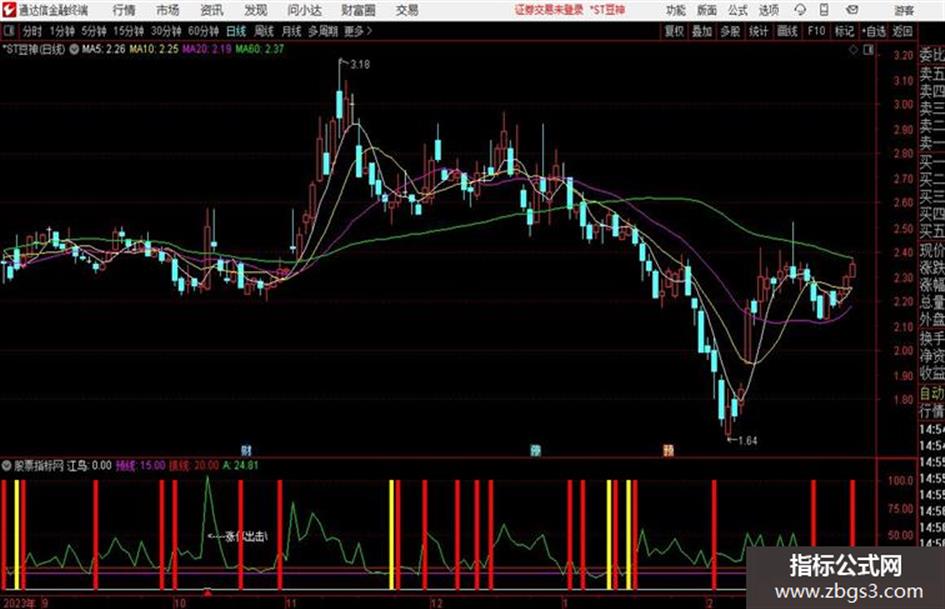Open the 公式 menu

(x=738, y=10)
